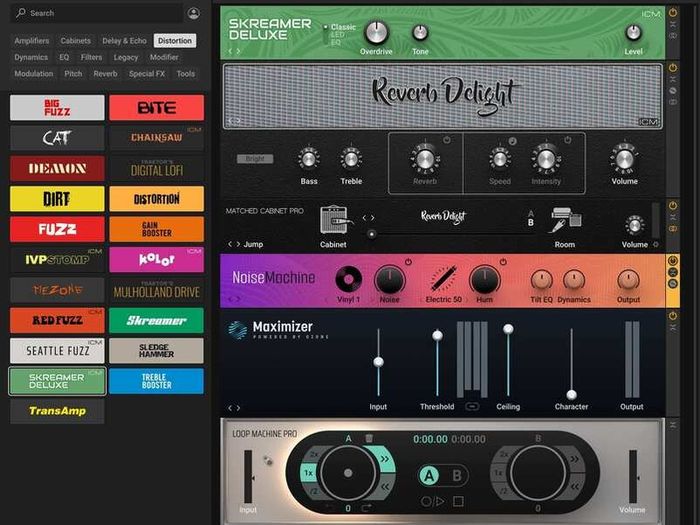Click the cabinet microphone position slider
The image size is (700, 525).
(371, 234)
